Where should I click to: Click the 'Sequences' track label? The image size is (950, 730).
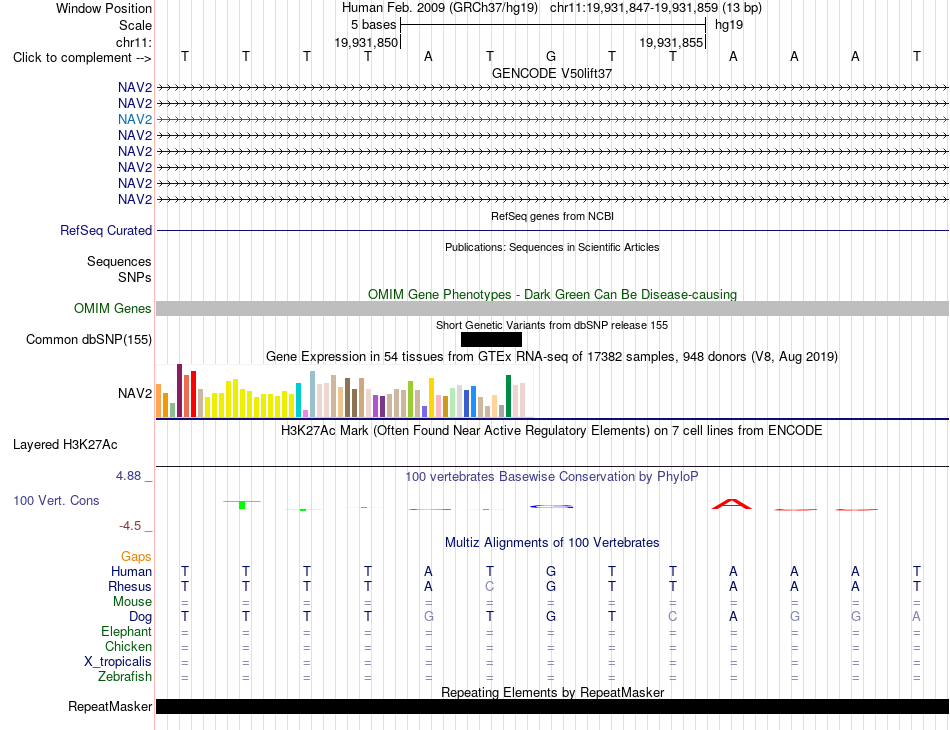(x=119, y=261)
